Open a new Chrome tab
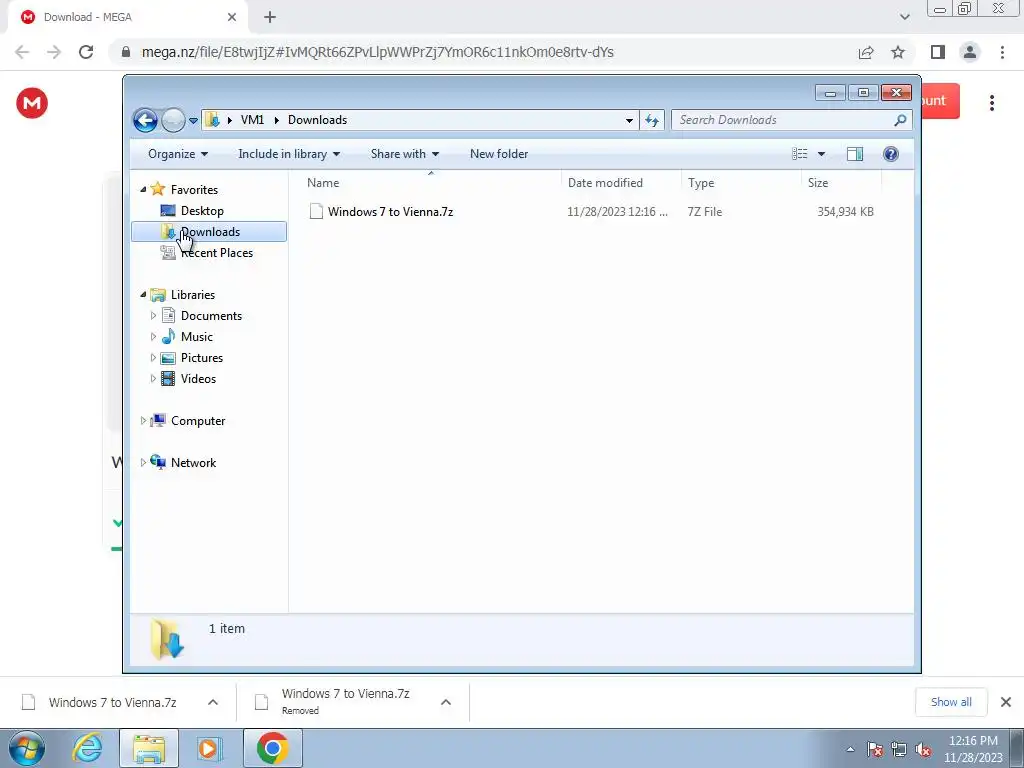 [270, 18]
